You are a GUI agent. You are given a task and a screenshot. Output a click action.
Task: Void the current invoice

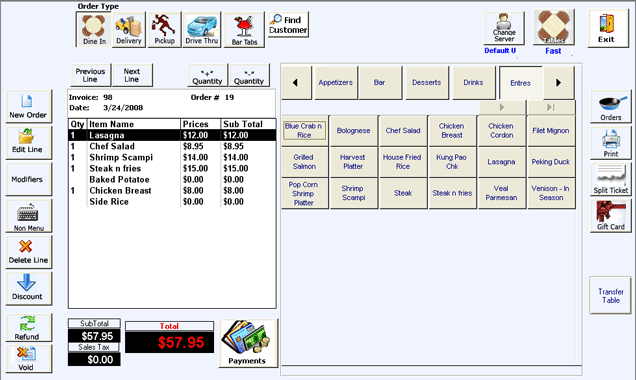[x=28, y=359]
